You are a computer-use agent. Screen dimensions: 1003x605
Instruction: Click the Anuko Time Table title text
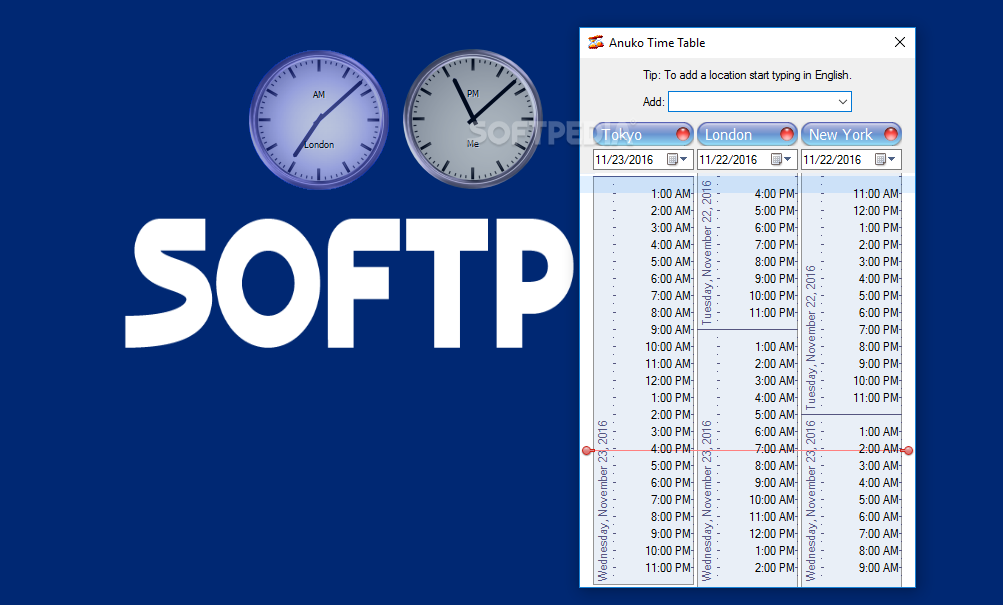657,43
